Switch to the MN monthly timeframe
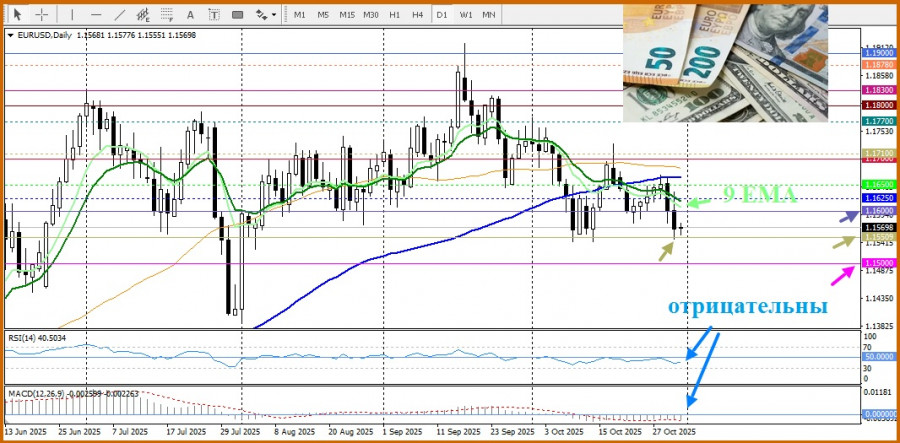 point(489,14)
